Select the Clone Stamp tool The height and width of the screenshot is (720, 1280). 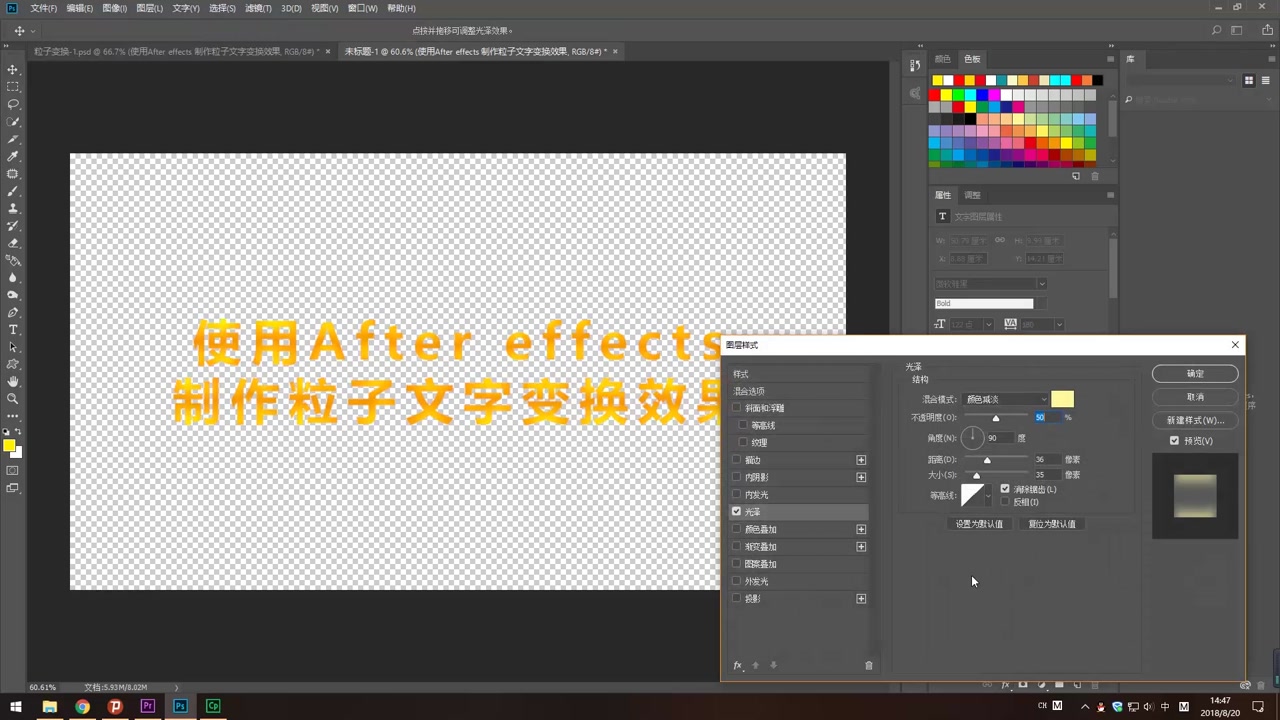pyautogui.click(x=13, y=208)
